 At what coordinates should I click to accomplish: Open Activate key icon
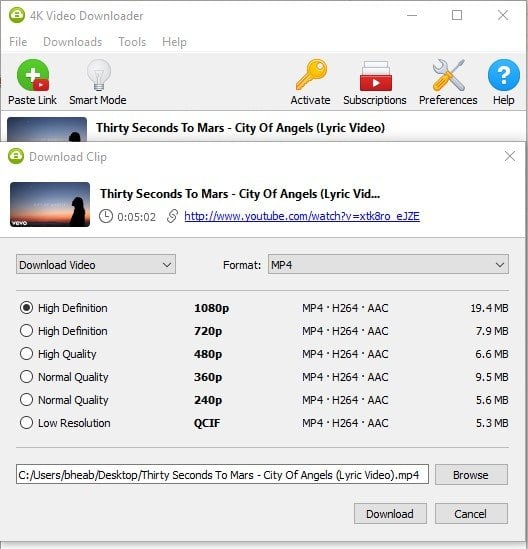[311, 75]
